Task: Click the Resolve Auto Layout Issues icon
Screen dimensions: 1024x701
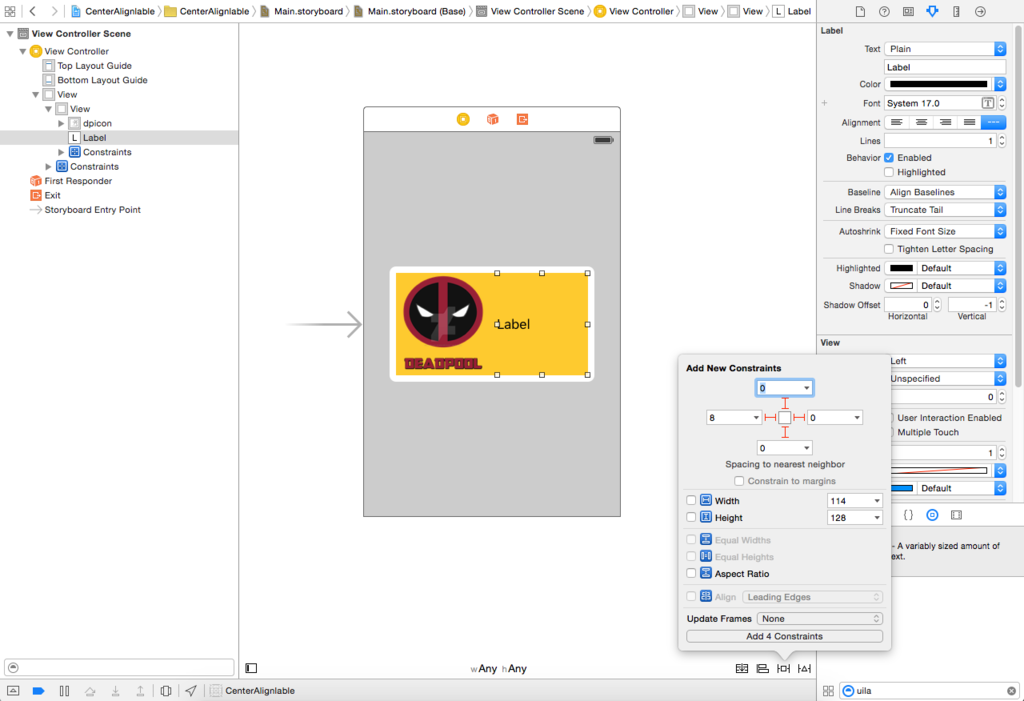Action: (x=805, y=668)
